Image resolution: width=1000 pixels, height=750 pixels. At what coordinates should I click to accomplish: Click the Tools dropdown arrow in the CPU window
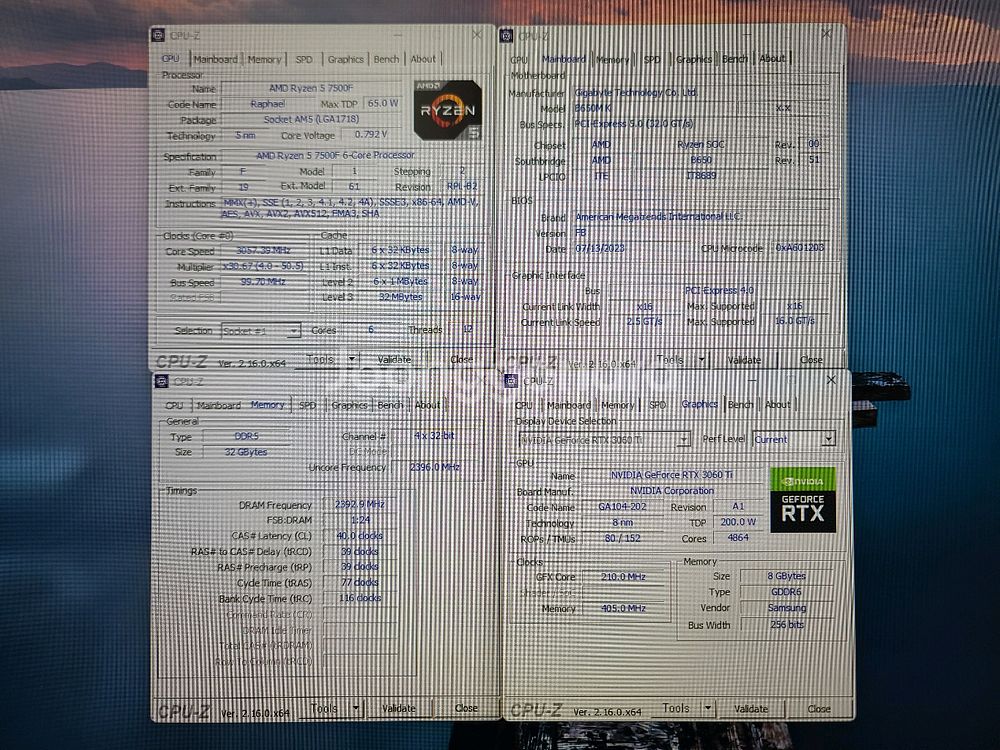(x=351, y=359)
